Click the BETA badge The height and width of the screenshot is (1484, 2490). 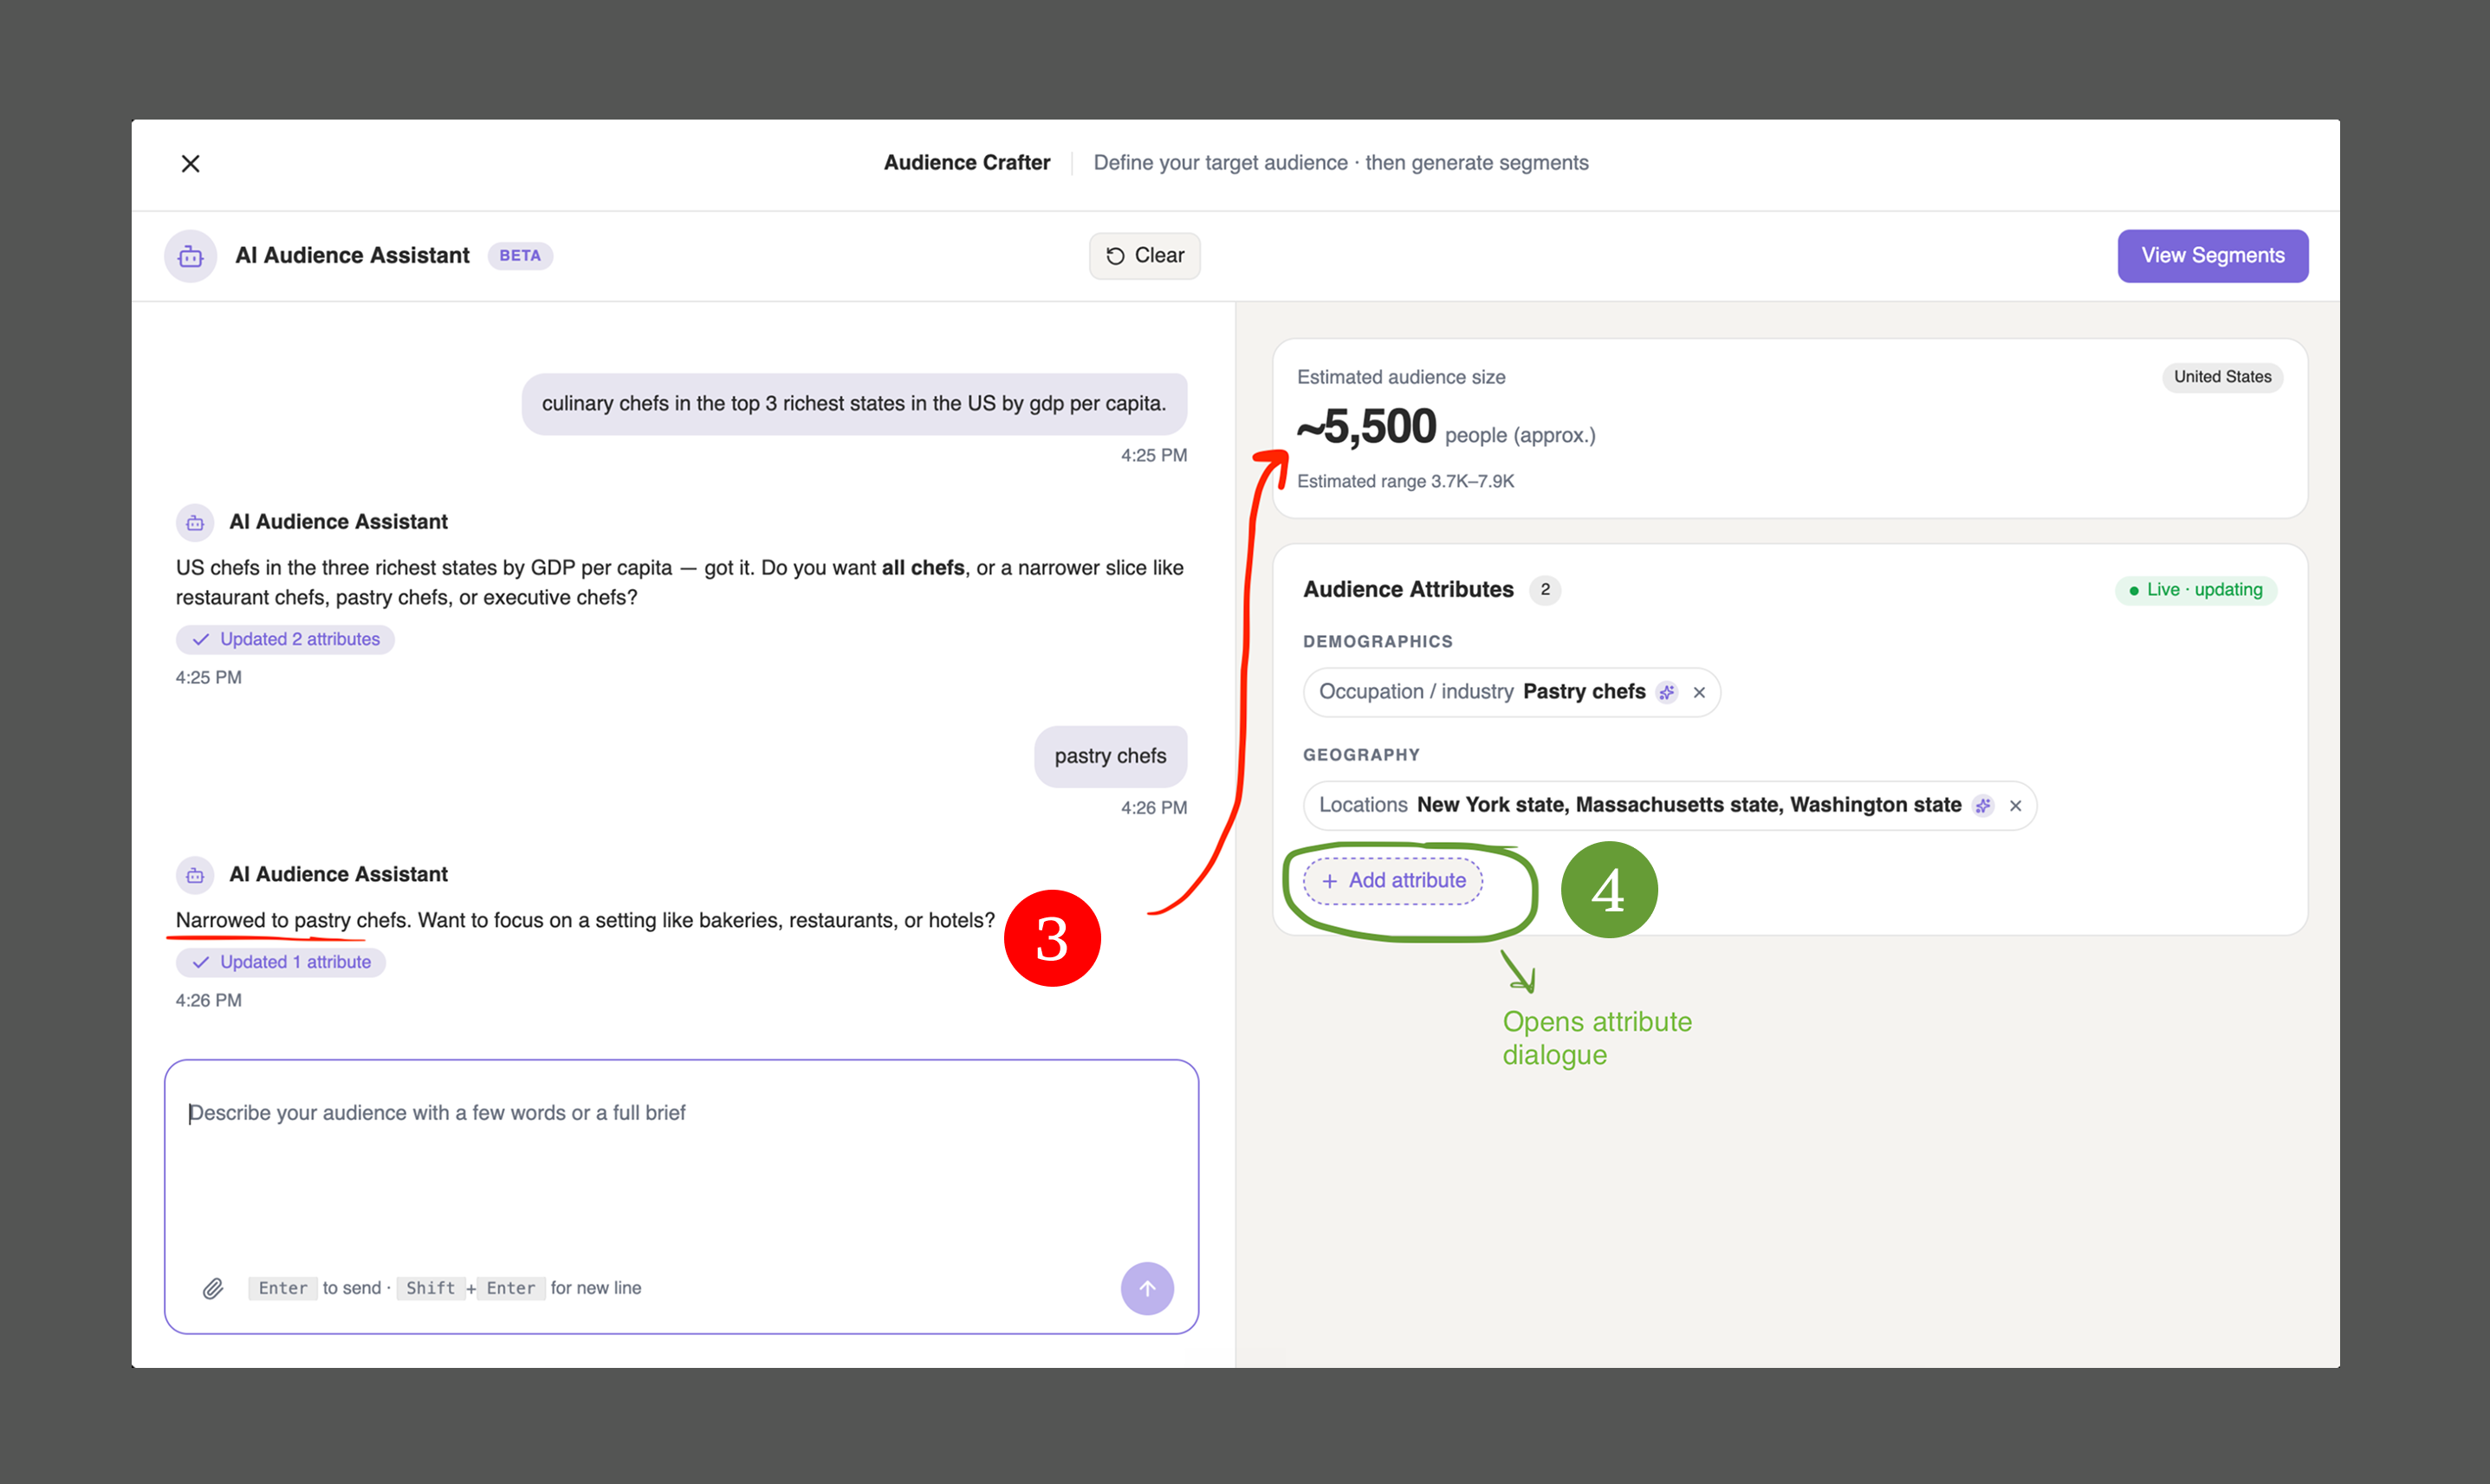[520, 256]
